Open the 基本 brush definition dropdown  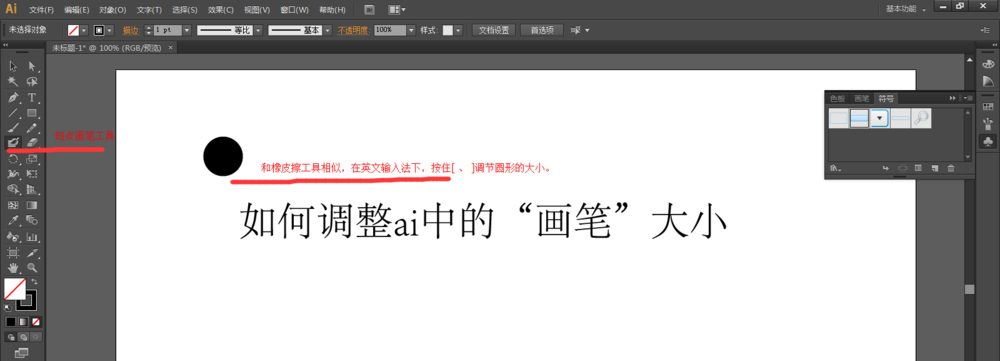pos(328,30)
